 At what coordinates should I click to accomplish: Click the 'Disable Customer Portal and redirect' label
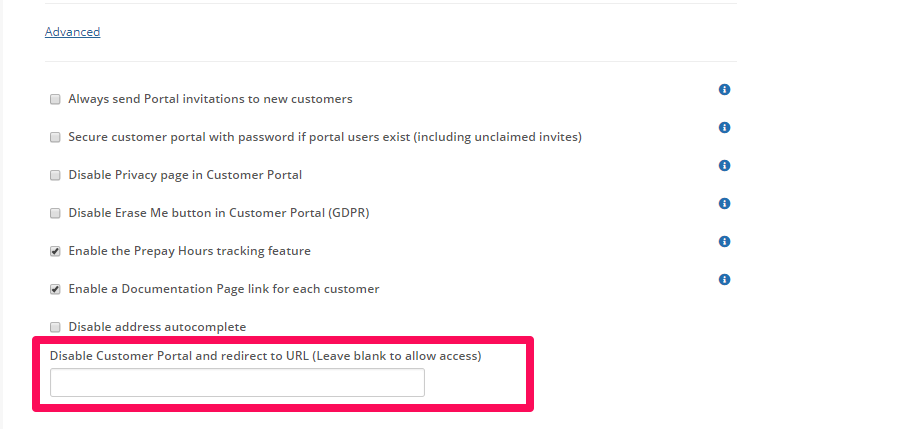pos(265,356)
